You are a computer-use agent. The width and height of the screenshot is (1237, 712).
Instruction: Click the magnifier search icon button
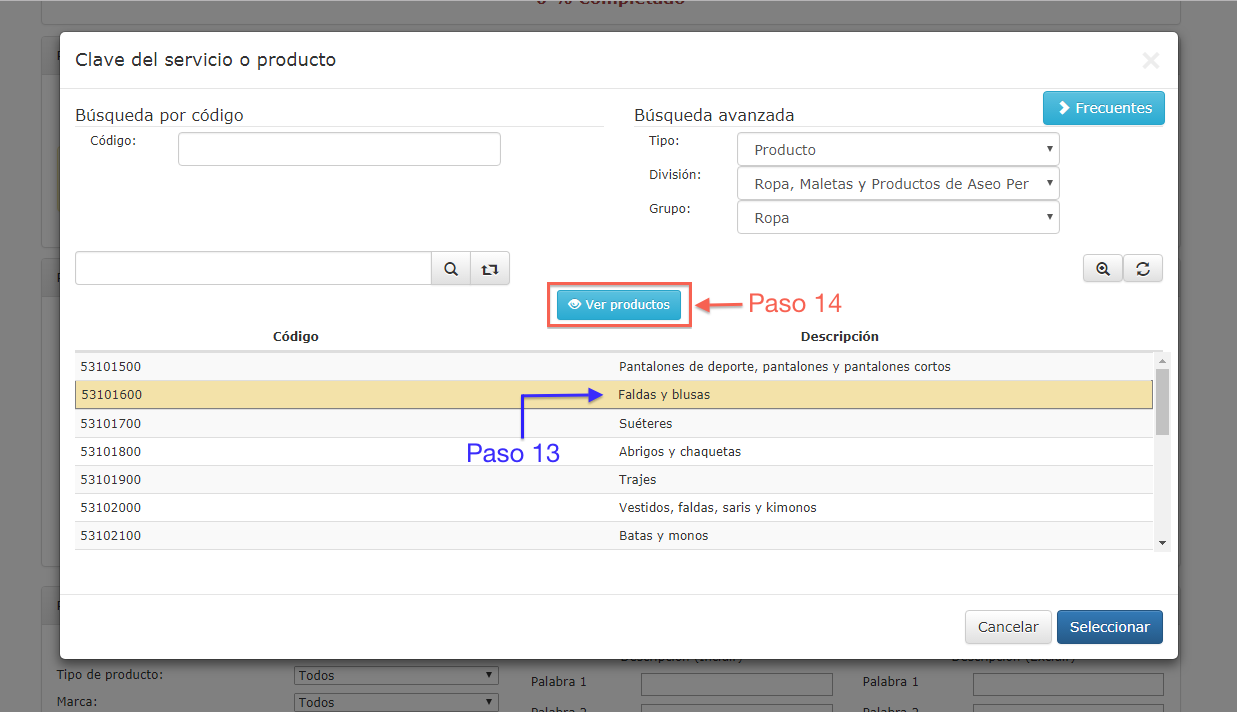tap(451, 269)
